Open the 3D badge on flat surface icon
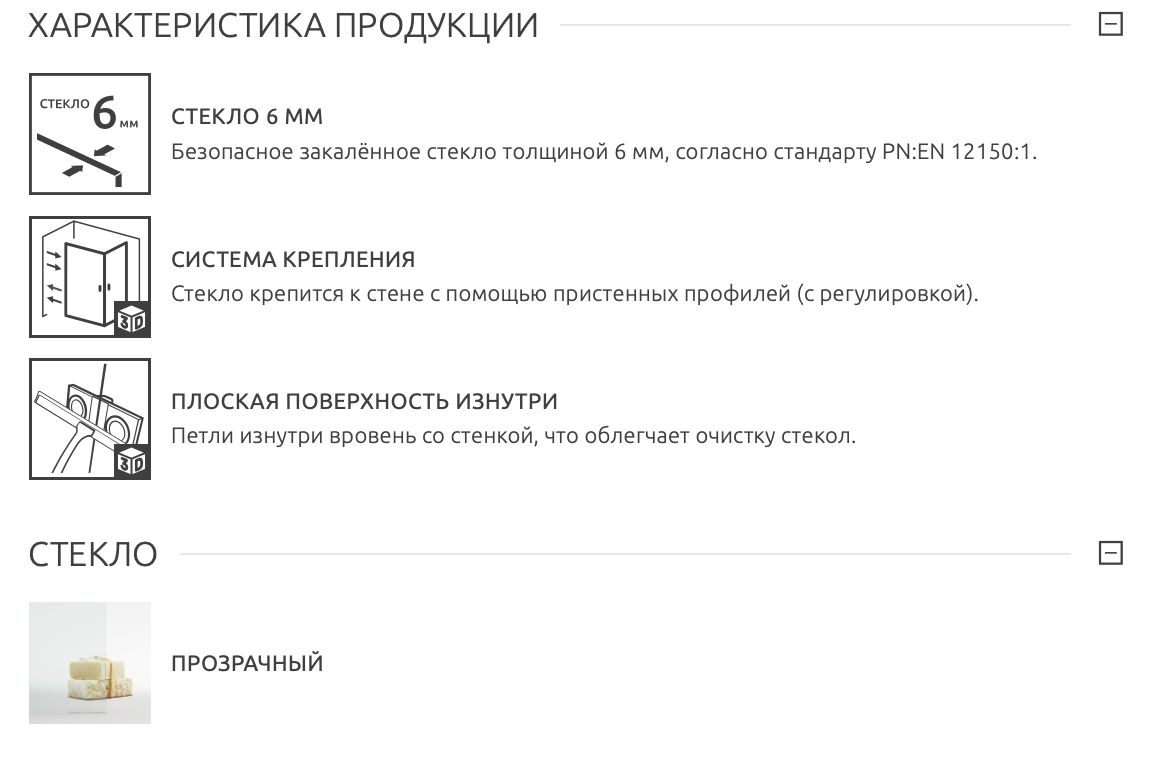 (x=132, y=462)
